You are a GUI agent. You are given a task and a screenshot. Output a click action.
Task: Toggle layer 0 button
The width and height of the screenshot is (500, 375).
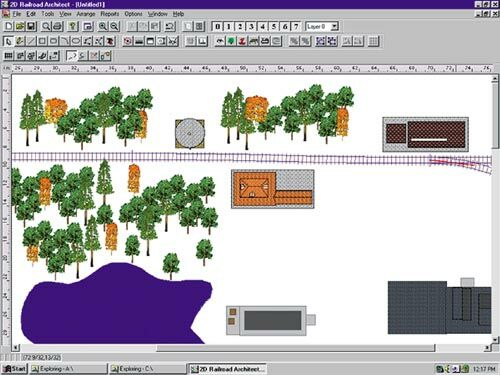tap(217, 26)
